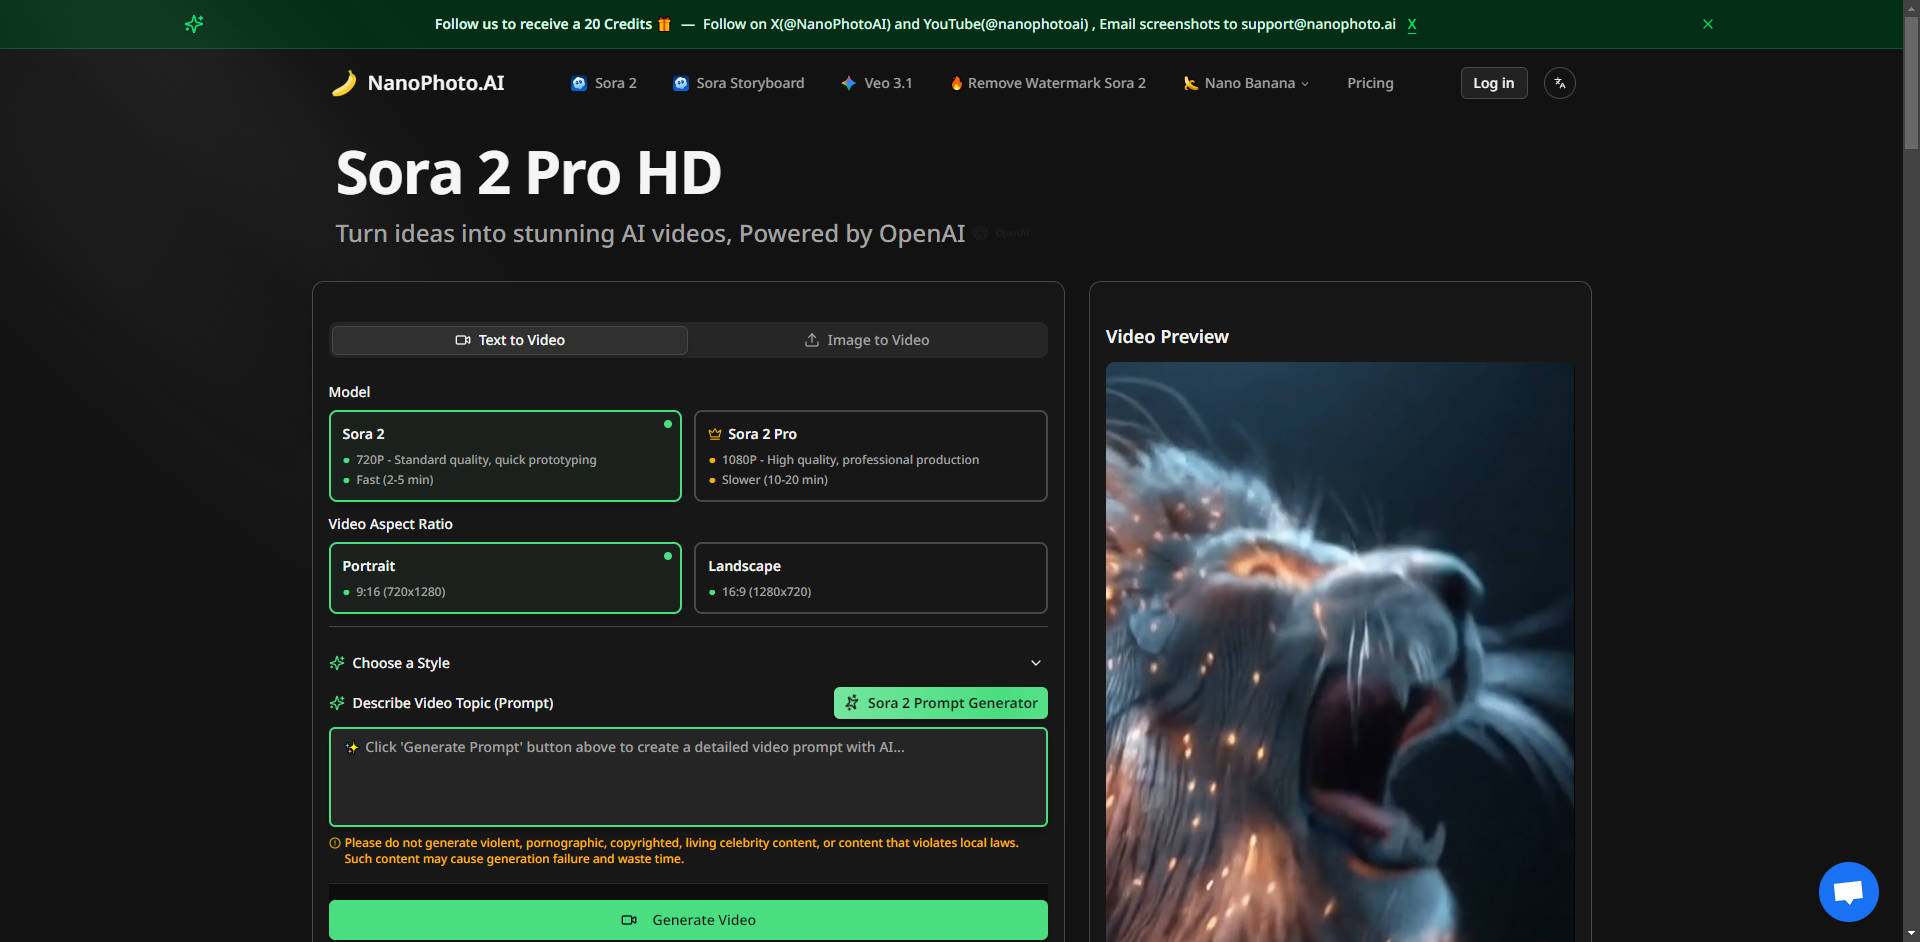Switch to the Text to Video tab
Screen dimensions: 1920x942
pos(510,340)
